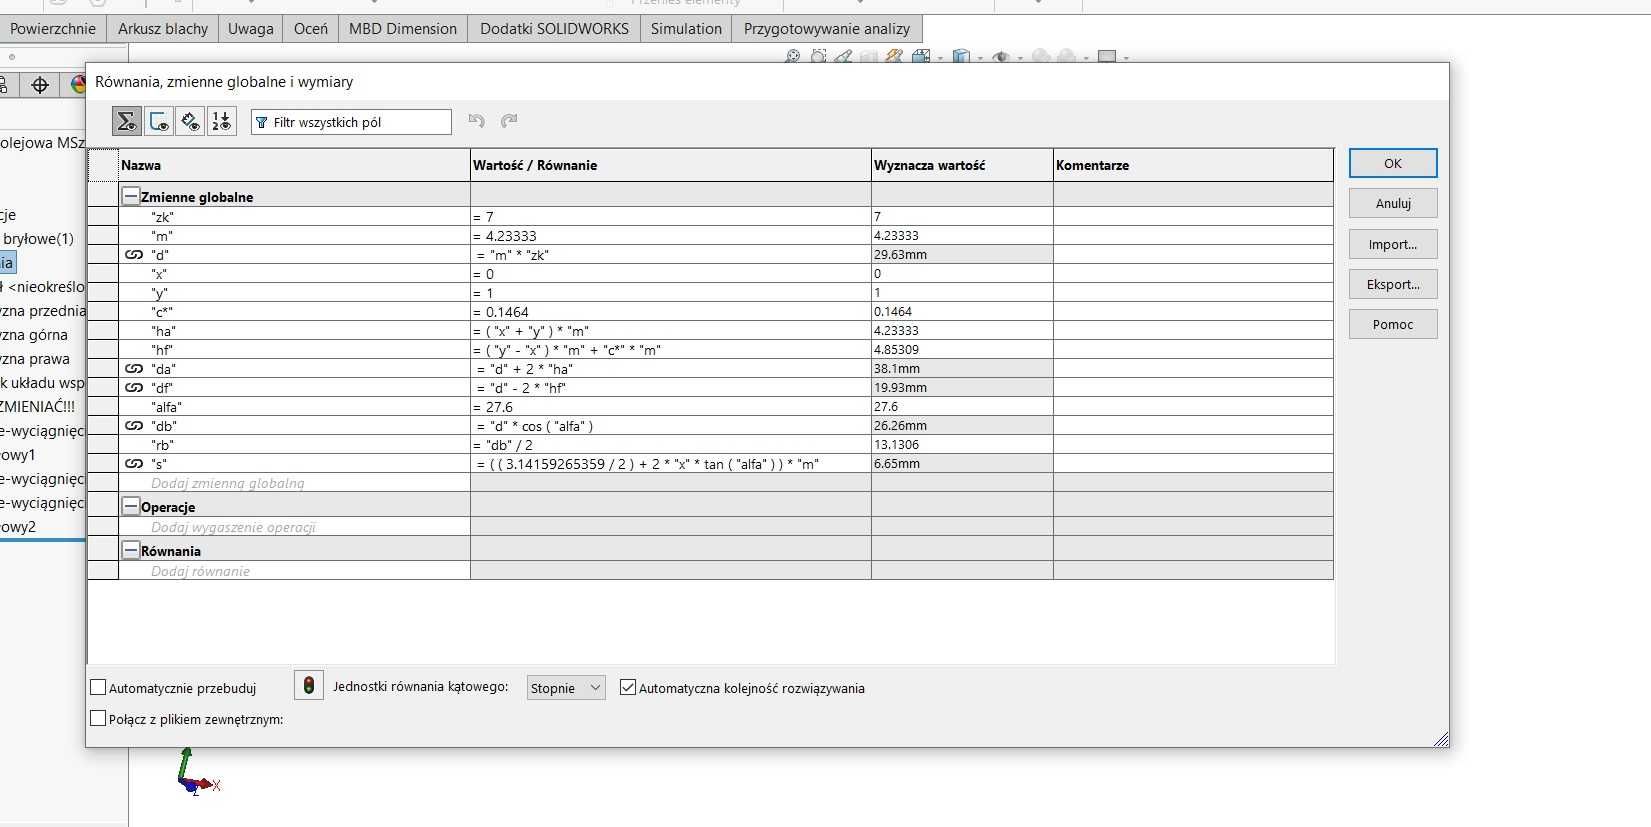Click Dodaj zmienną globalną cell
The width and height of the screenshot is (1651, 827).
(x=294, y=483)
